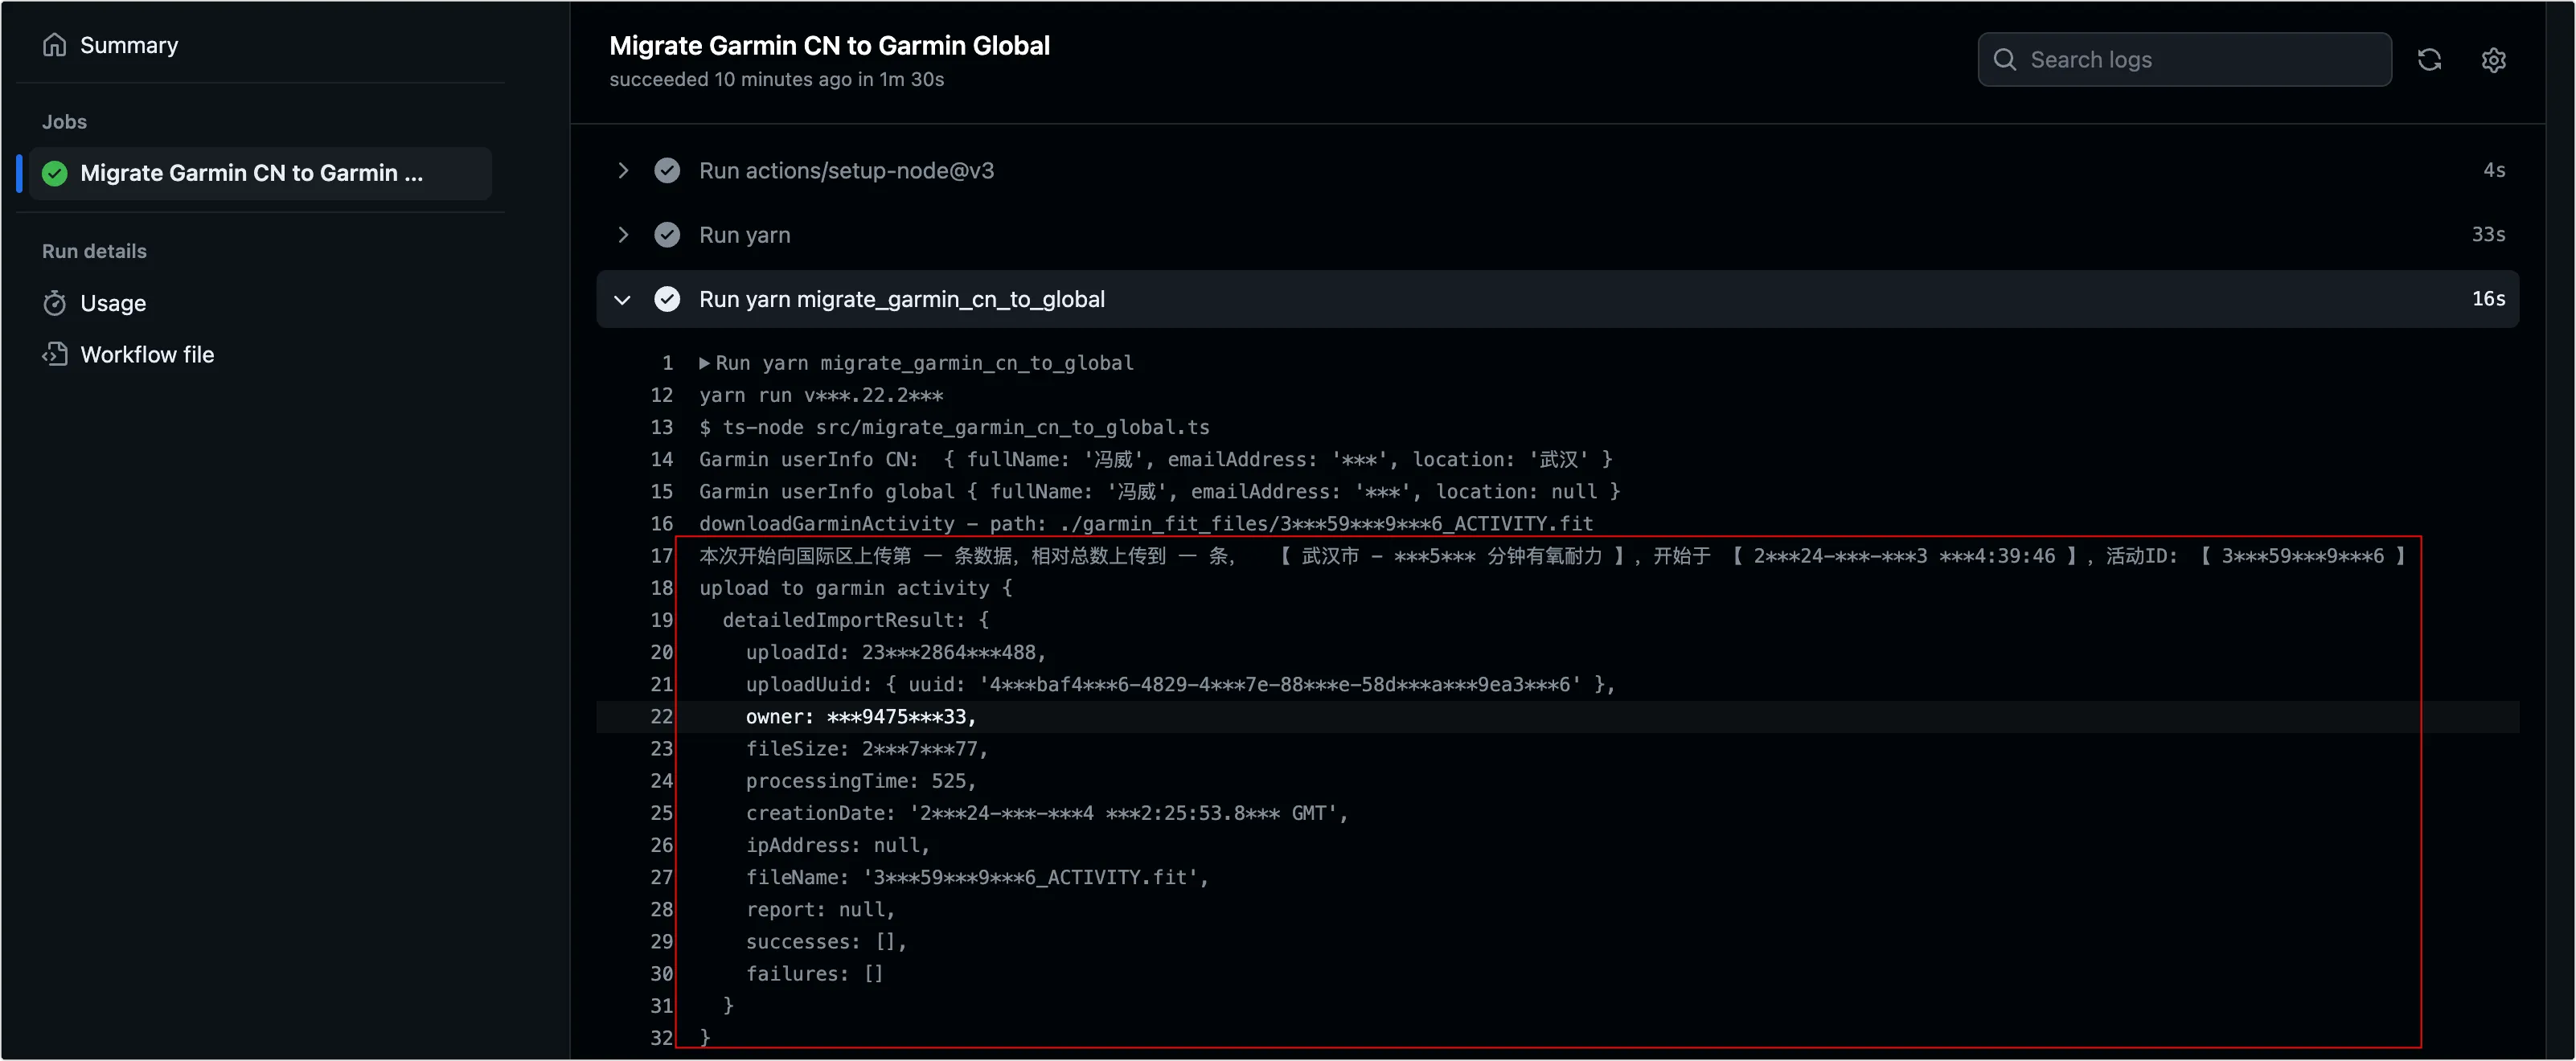Focus the Search logs field
Image resolution: width=2576 pixels, height=1061 pixels.
2185,60
